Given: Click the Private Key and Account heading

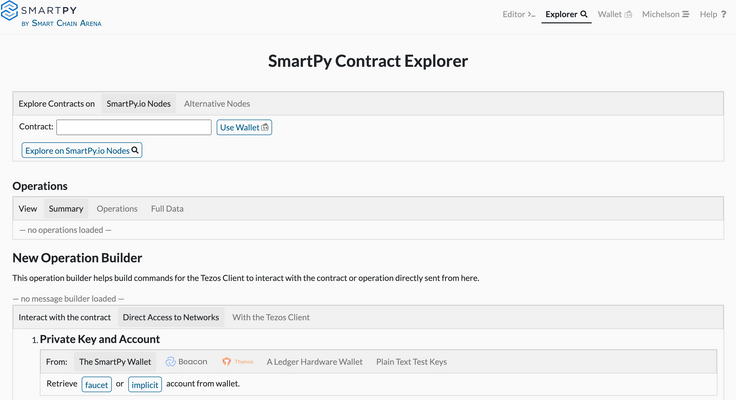Looking at the screenshot, I should pos(100,339).
